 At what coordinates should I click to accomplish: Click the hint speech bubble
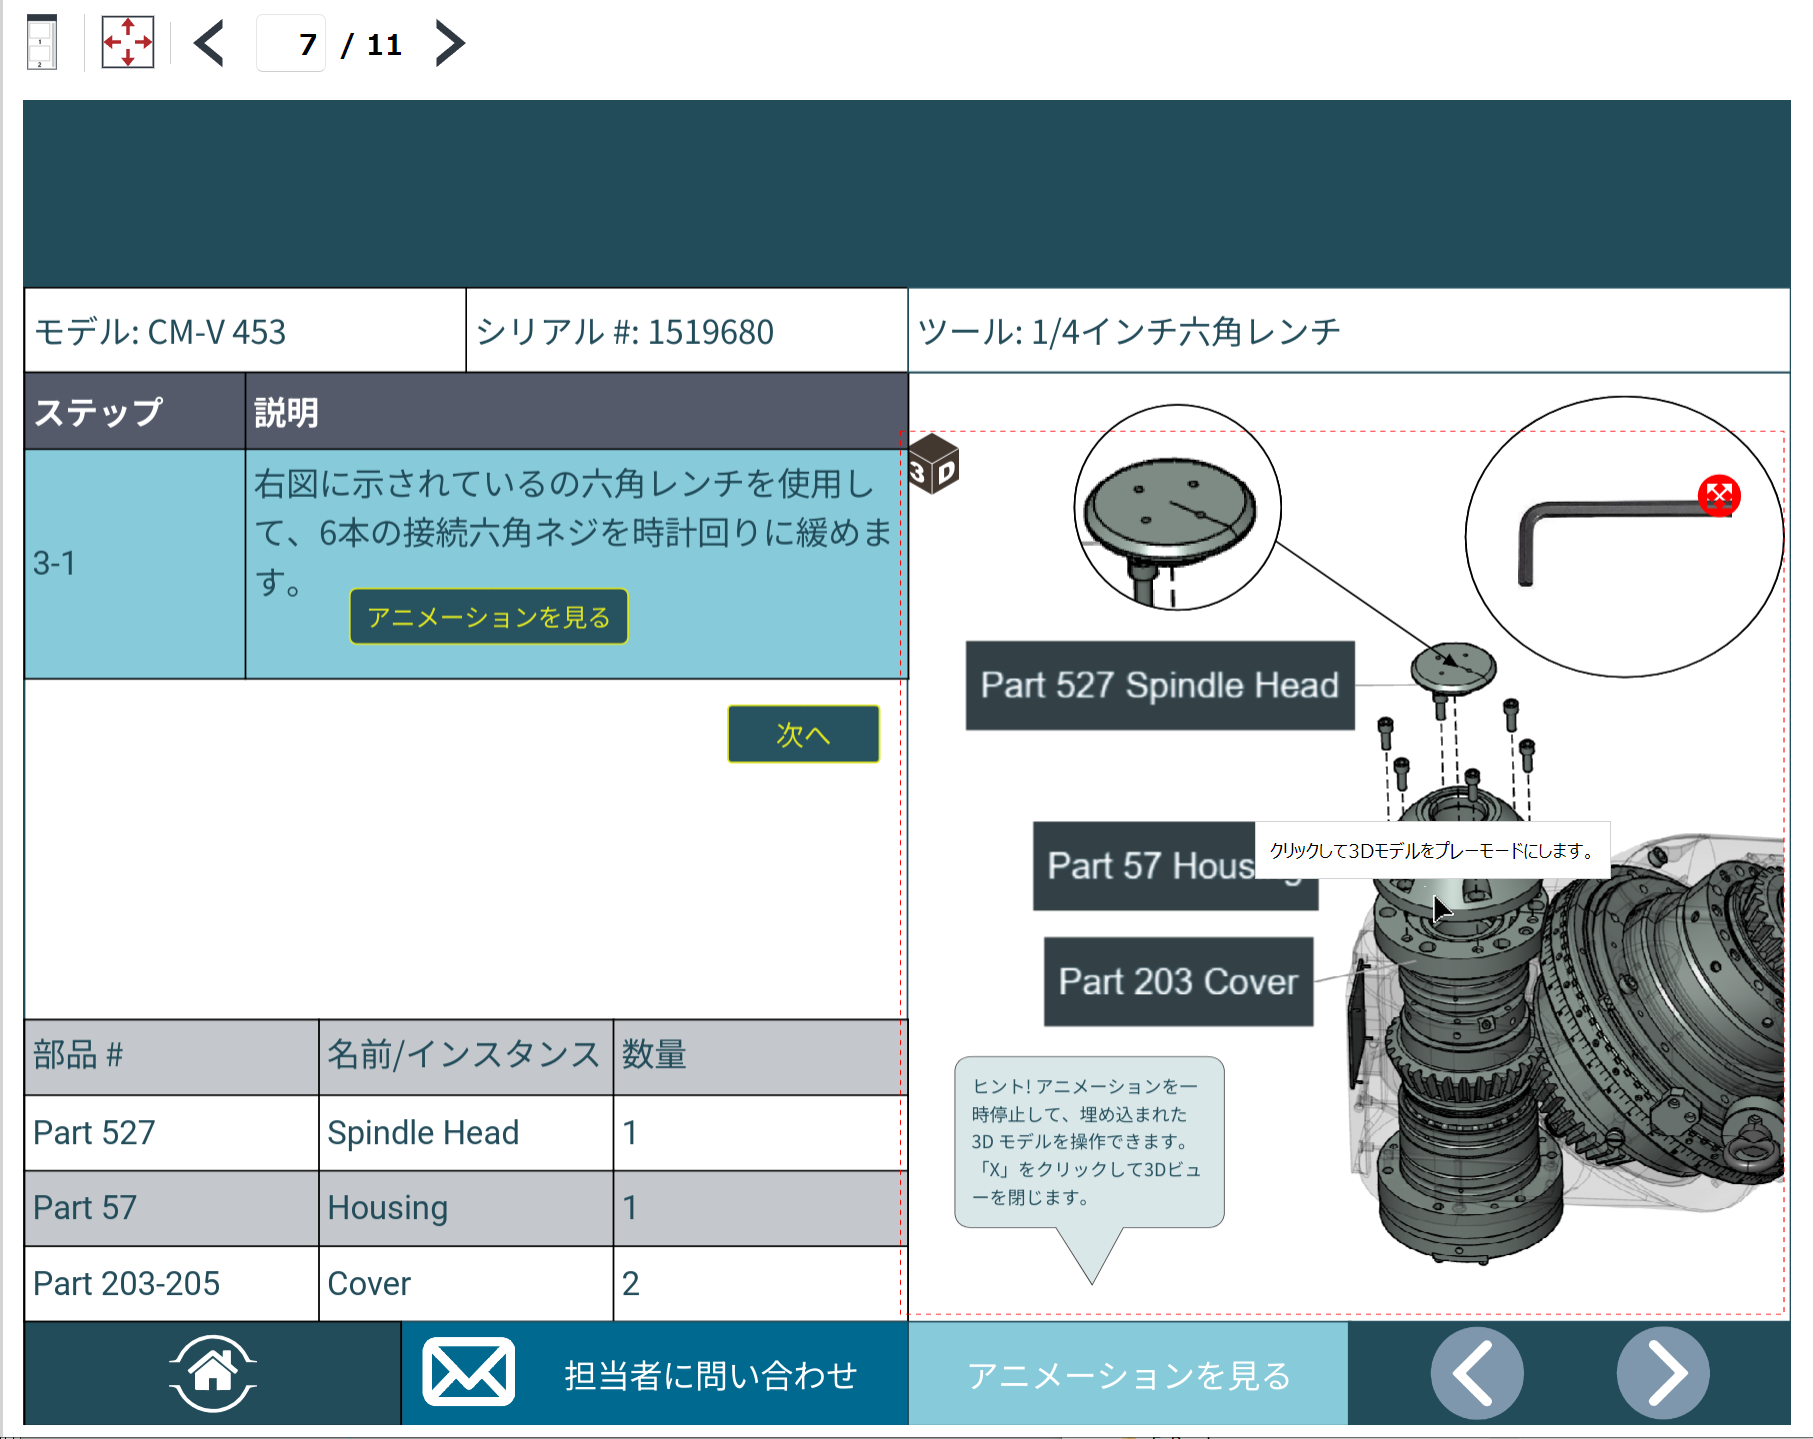point(1089,1142)
